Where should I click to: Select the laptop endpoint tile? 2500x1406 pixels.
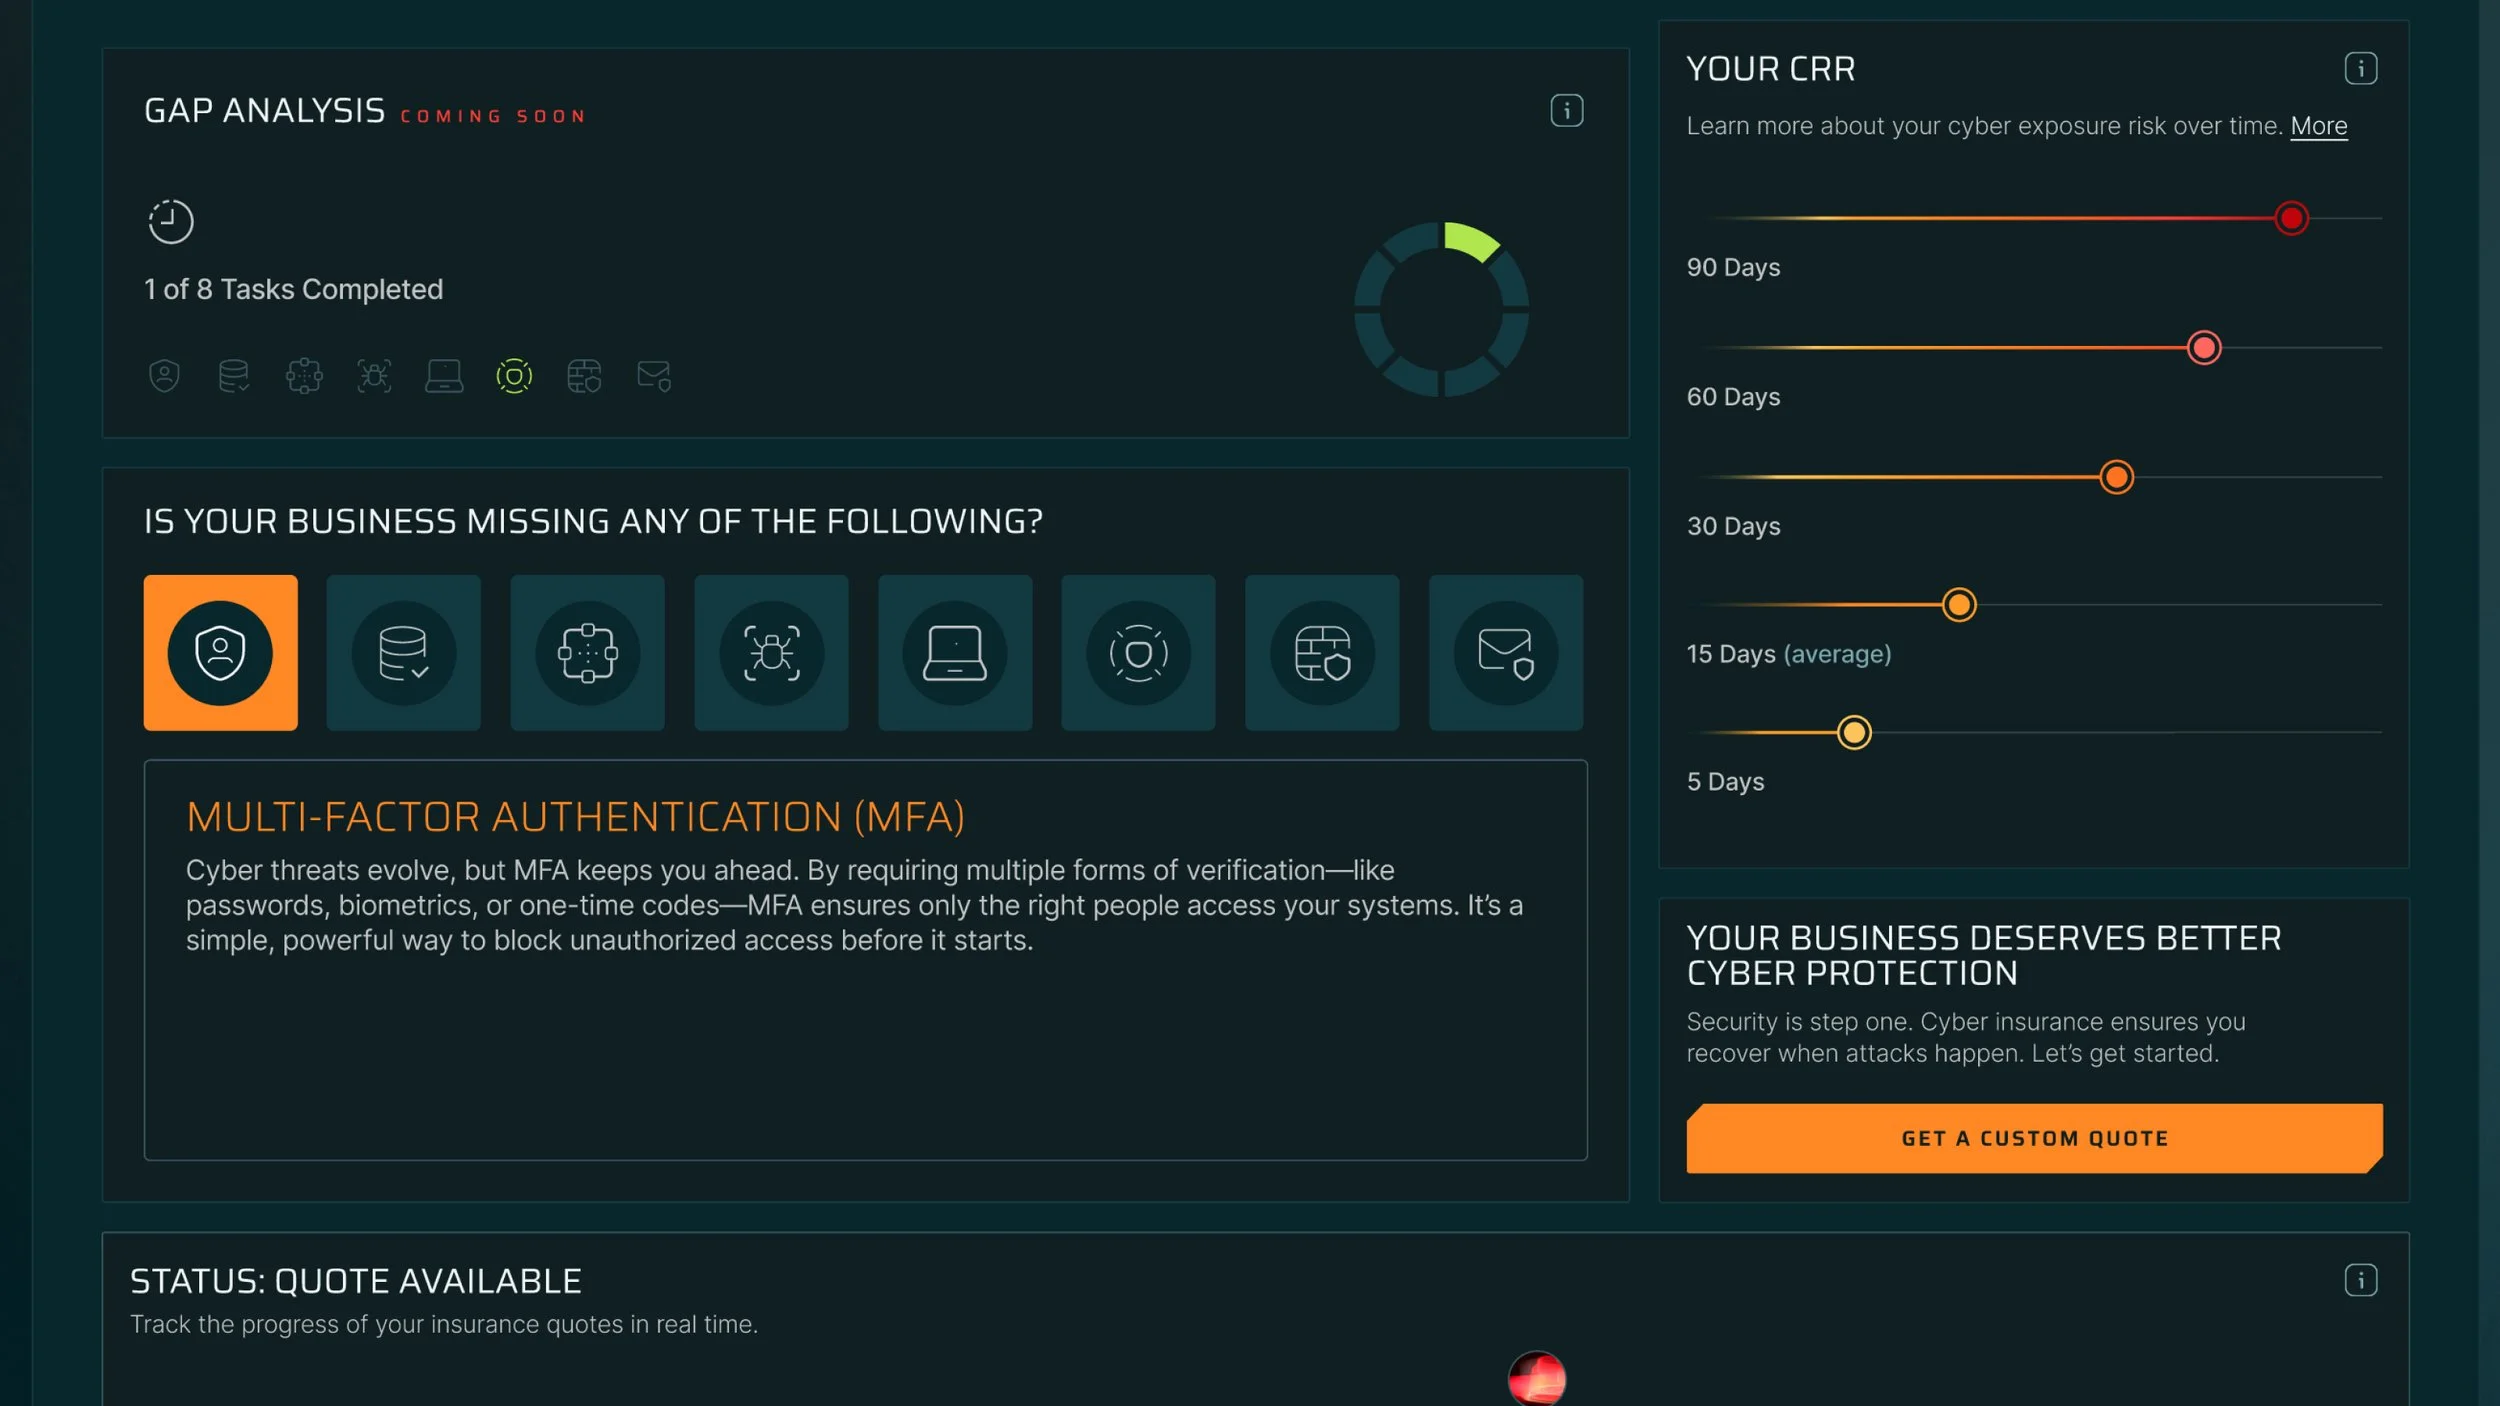point(954,652)
